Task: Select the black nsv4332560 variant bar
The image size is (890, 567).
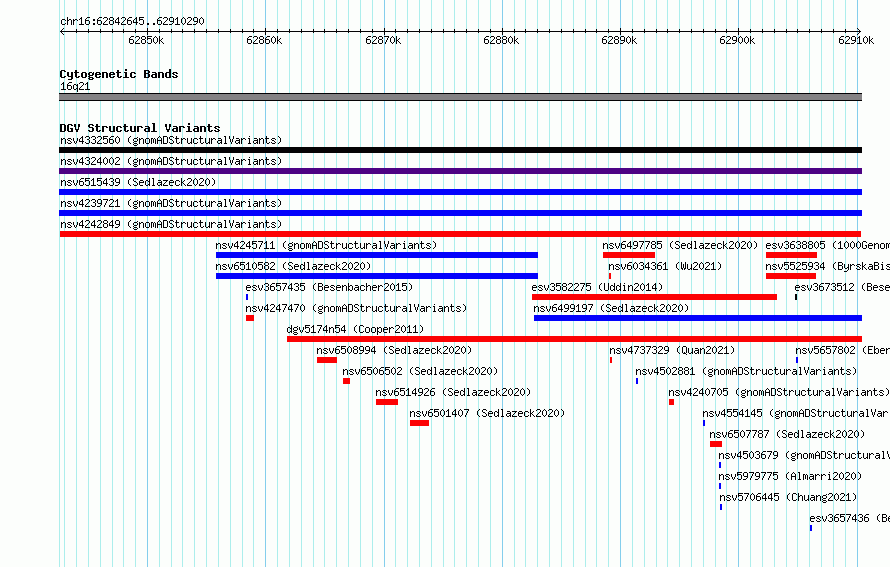Action: [460, 150]
